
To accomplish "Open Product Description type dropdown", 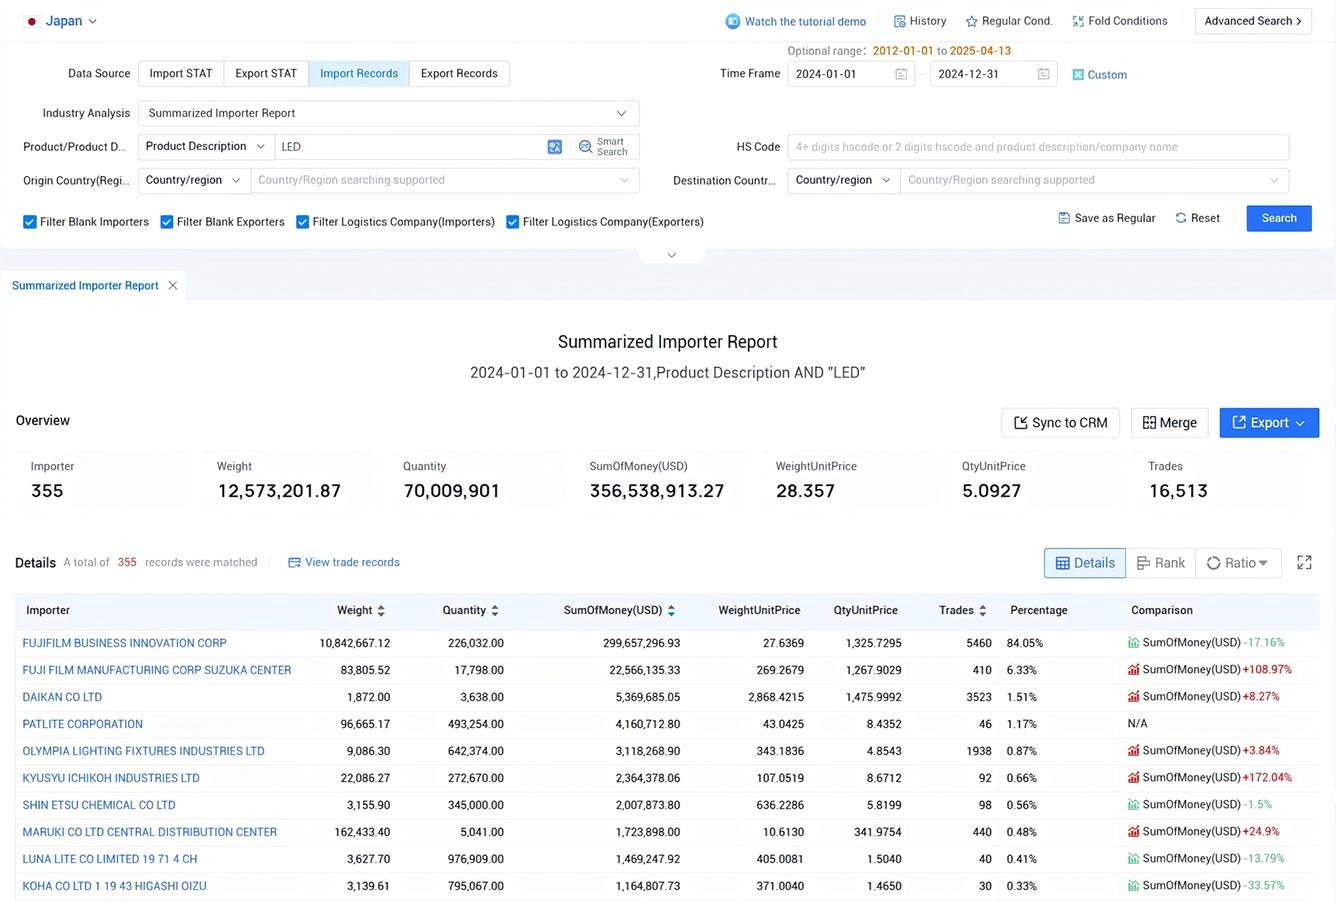I will click(x=206, y=147).
